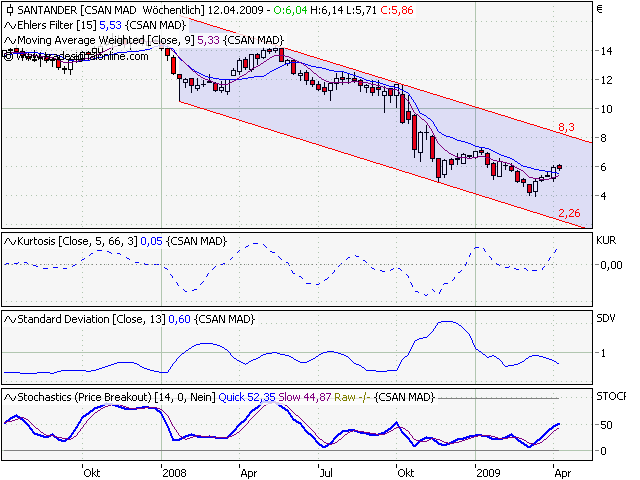The width and height of the screenshot is (640, 480).
Task: Click the Moving Average Weighted line icon
Action: [x=10, y=40]
